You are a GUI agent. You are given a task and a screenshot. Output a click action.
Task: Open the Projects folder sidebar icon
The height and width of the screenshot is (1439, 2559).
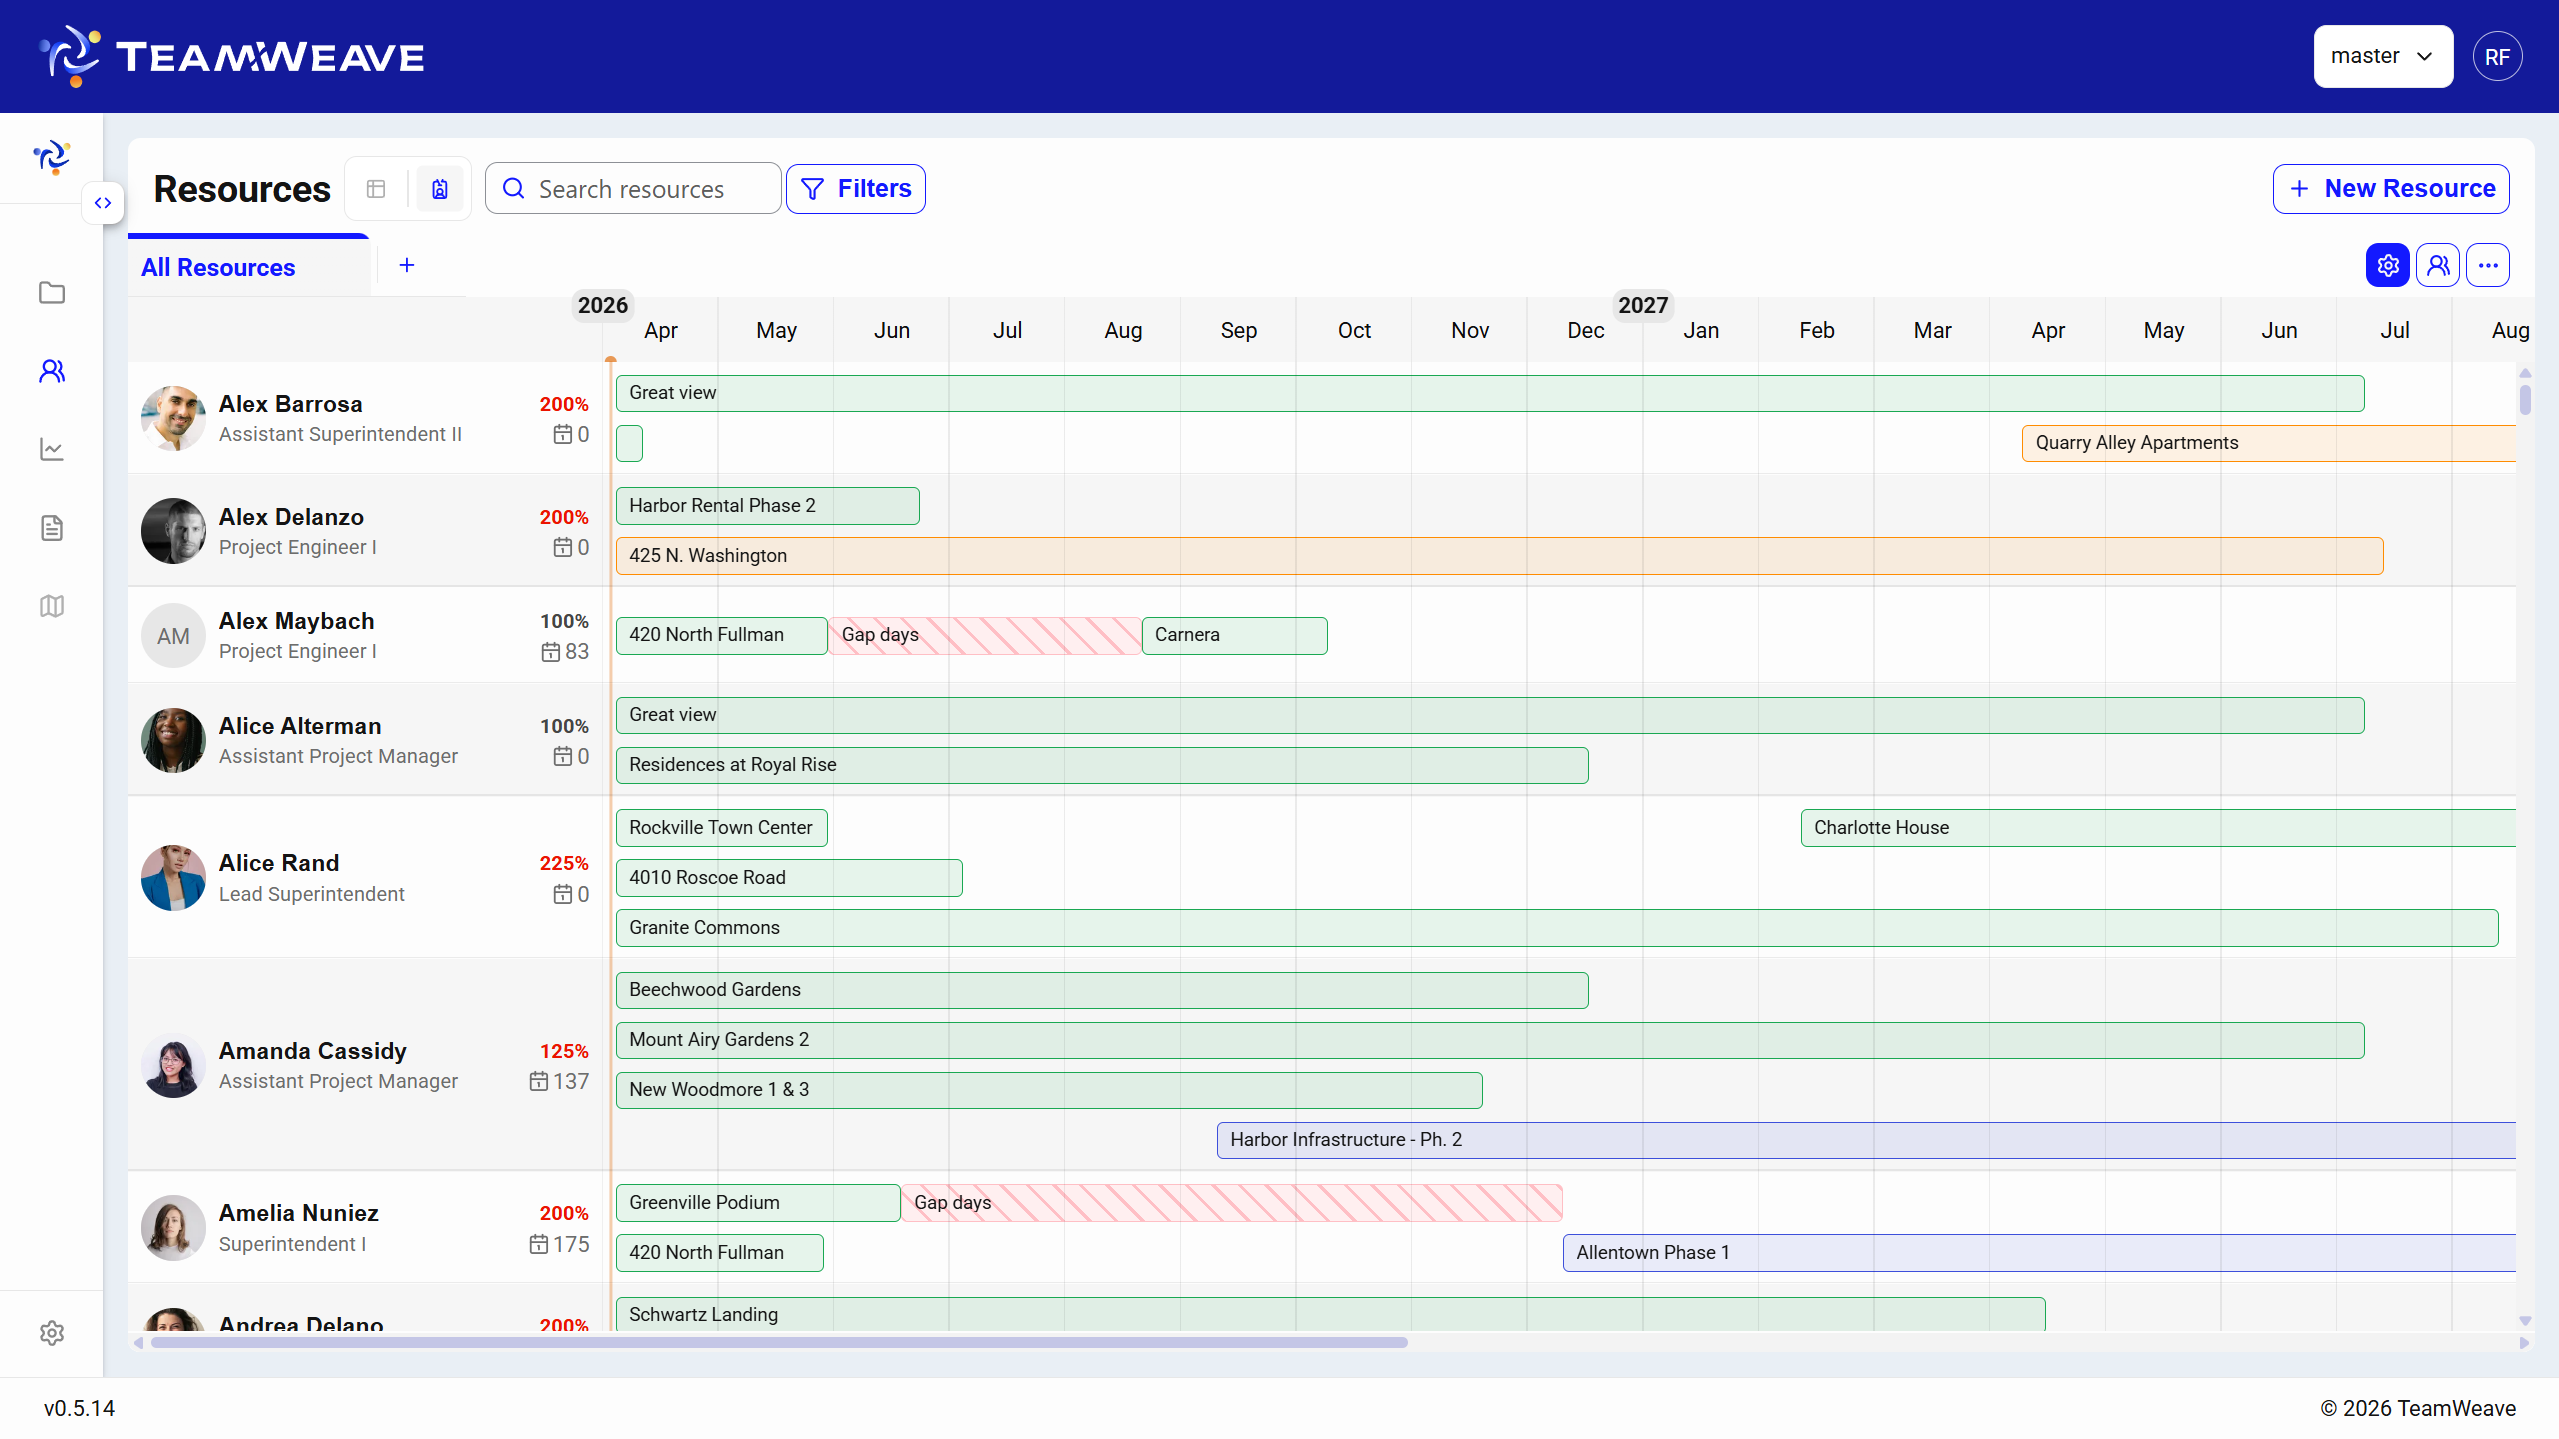[52, 293]
